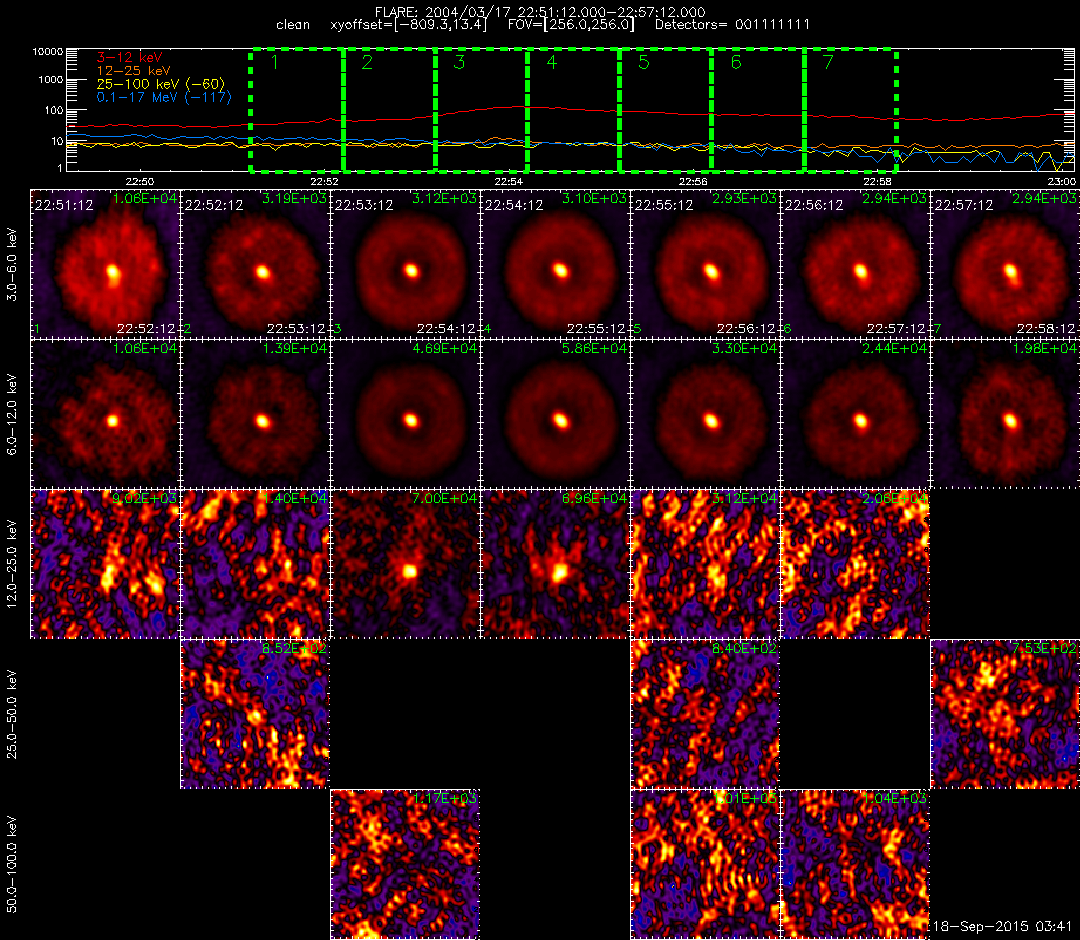The width and height of the screenshot is (1080, 940).
Task: Click interval marker 2 in the light curve
Action: pos(367,63)
